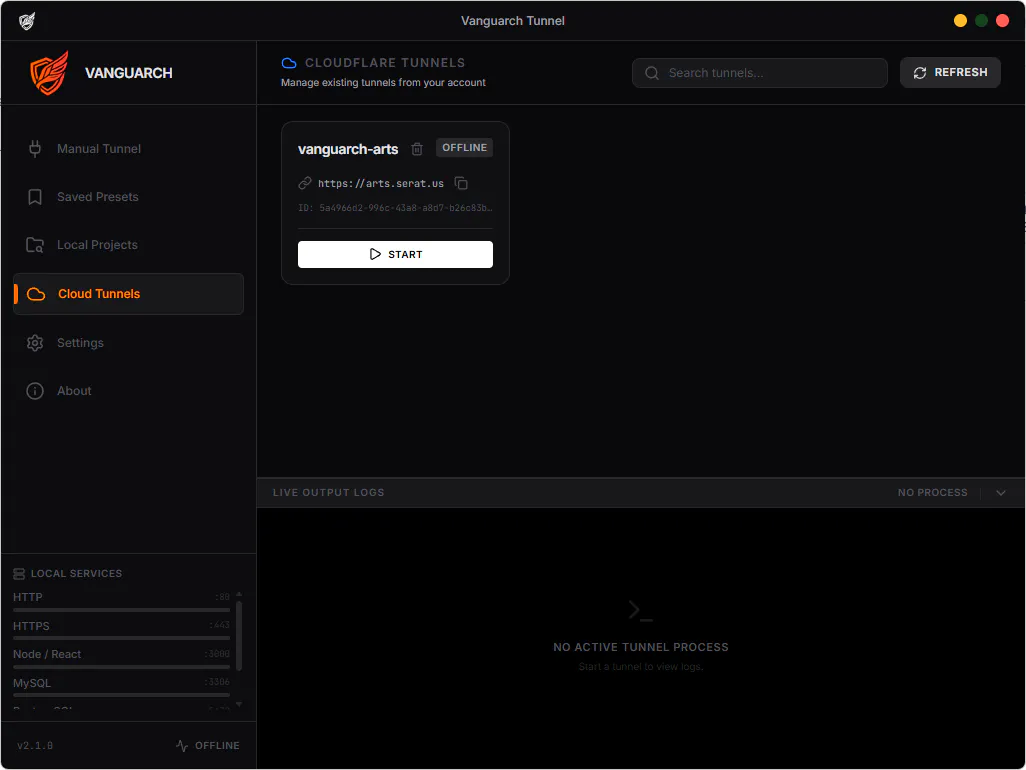Click the magnifier icon in search box
This screenshot has width=1026, height=770.
point(652,73)
